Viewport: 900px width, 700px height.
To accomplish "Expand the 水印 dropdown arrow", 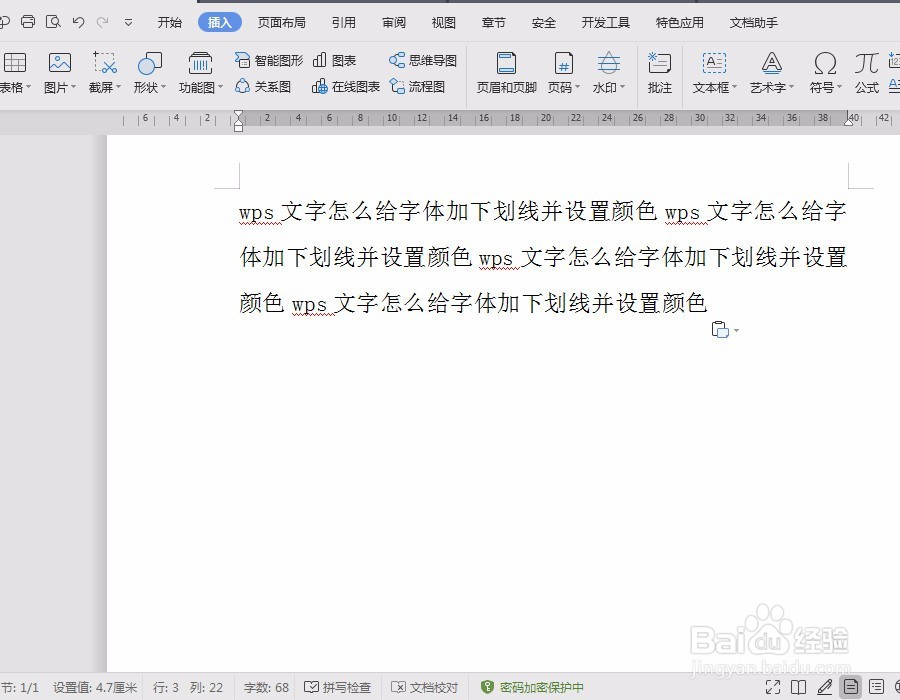I will pos(622,87).
